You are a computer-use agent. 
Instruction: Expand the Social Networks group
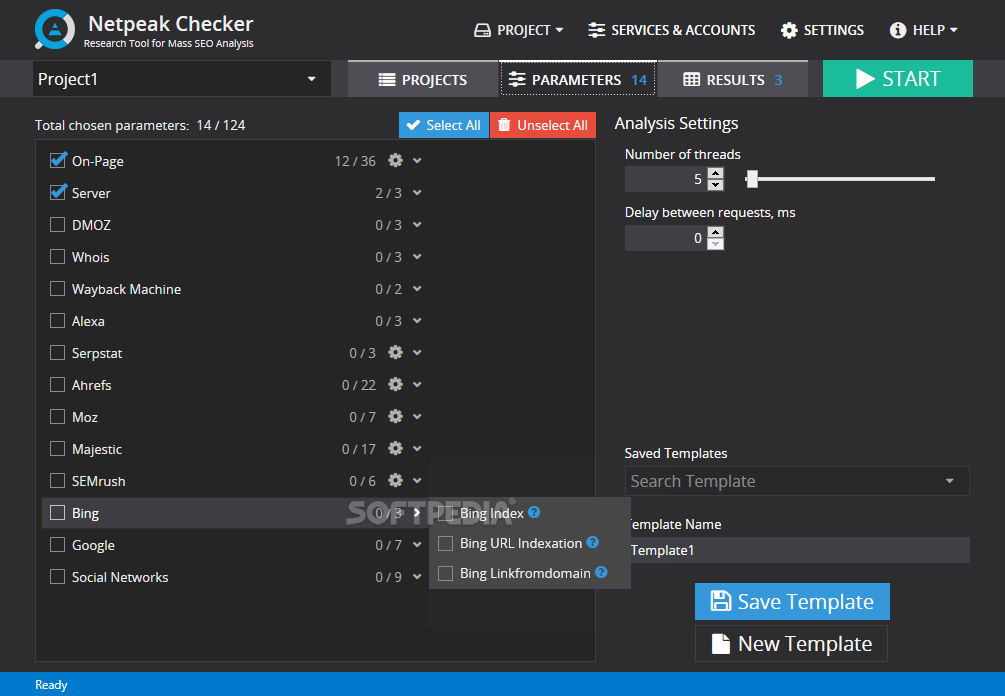417,577
